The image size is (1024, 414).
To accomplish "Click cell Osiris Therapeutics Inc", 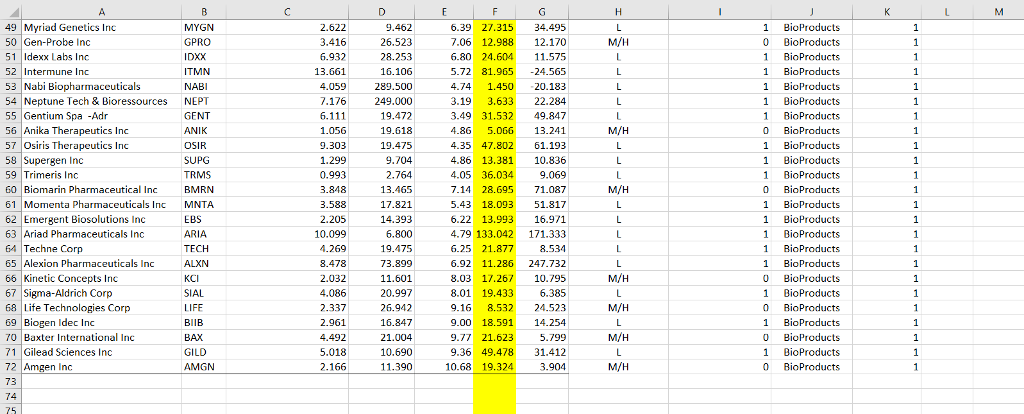I will [x=102, y=145].
